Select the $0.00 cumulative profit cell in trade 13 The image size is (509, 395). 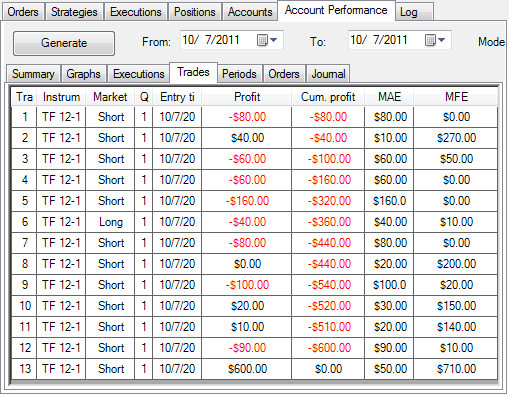pyautogui.click(x=328, y=369)
